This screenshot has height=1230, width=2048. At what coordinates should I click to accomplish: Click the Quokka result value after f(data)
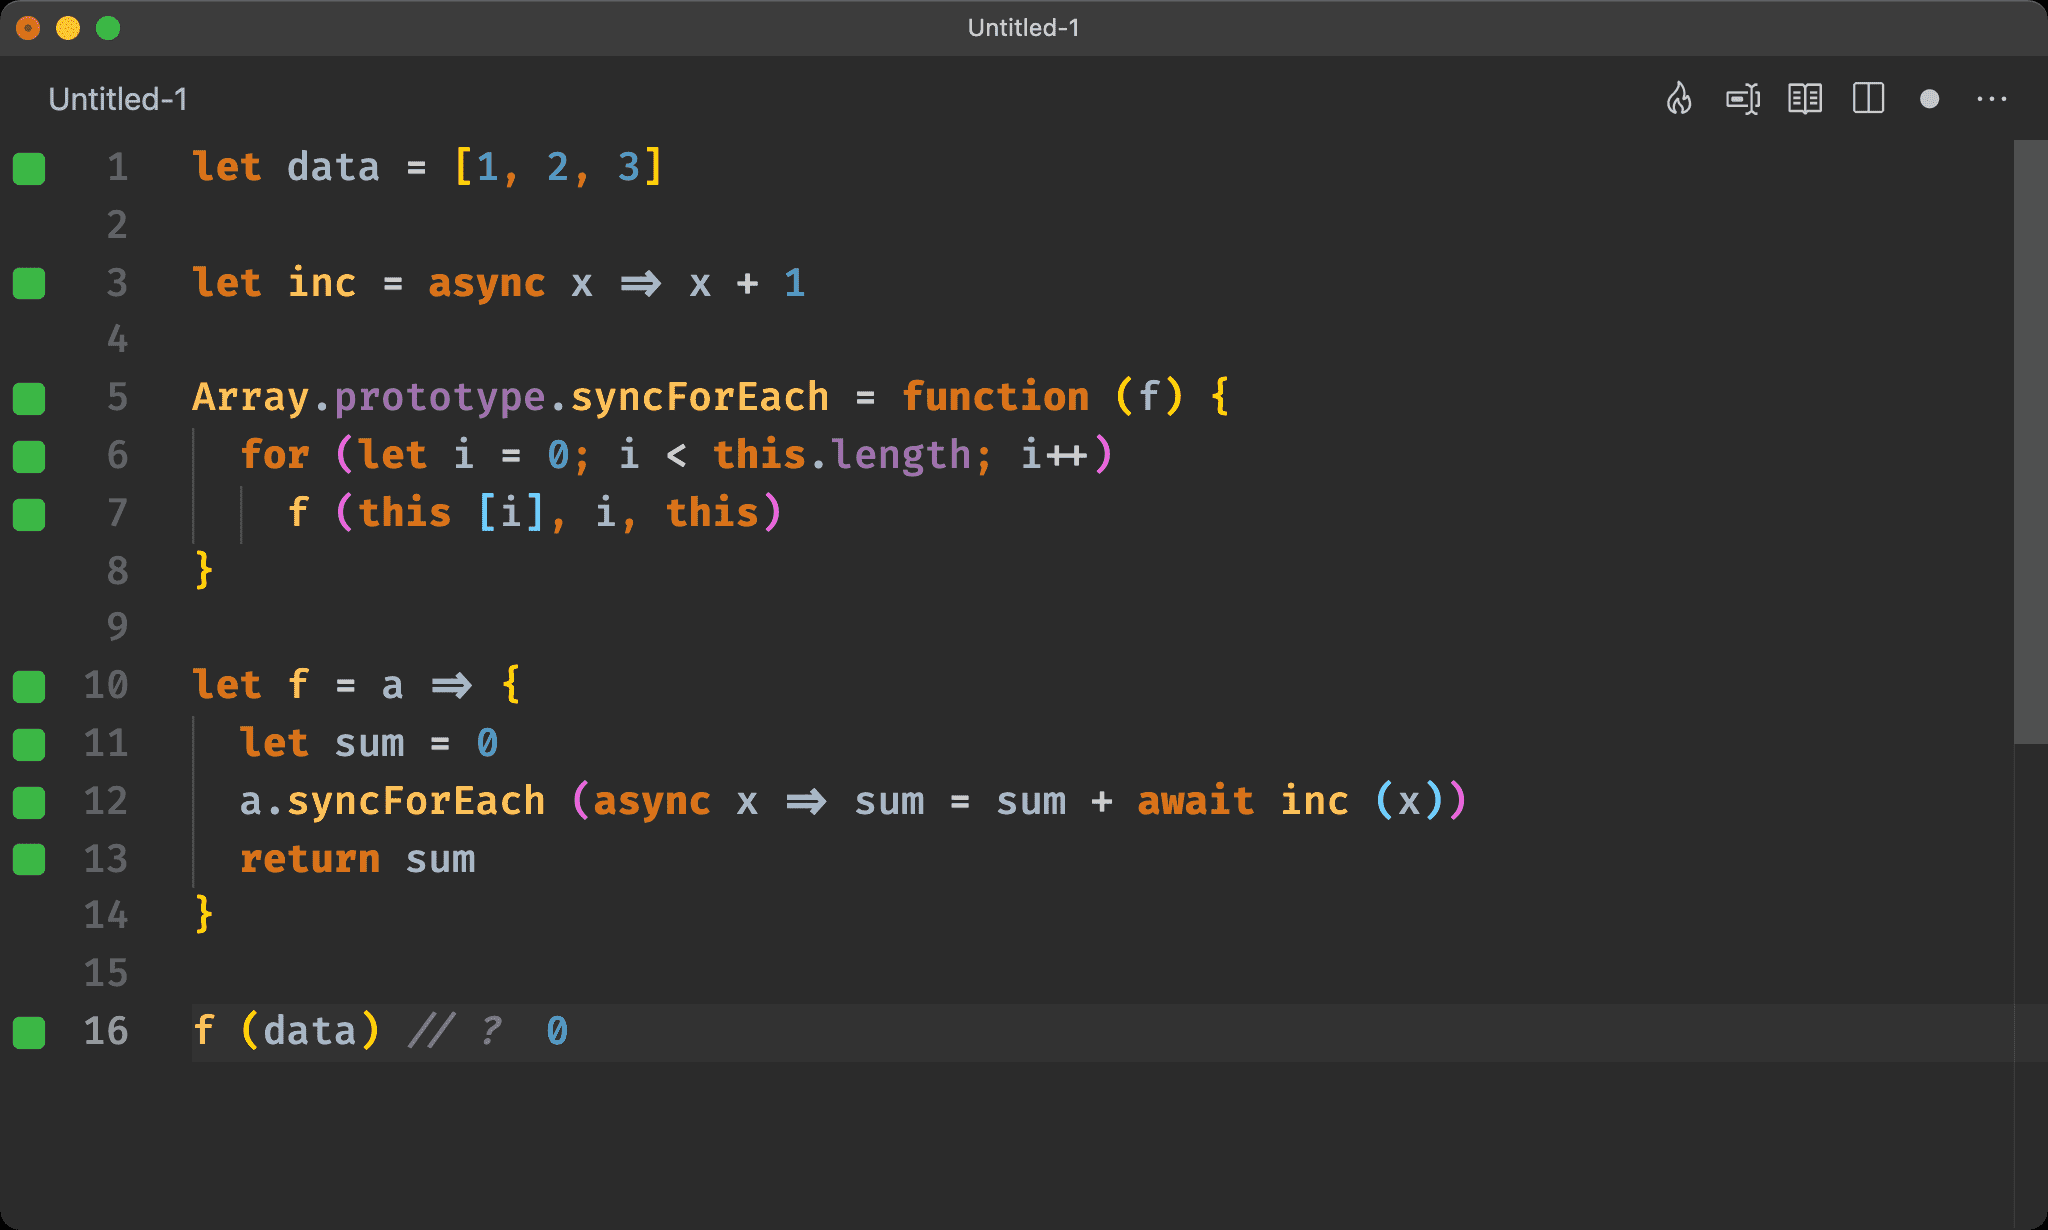point(557,1031)
